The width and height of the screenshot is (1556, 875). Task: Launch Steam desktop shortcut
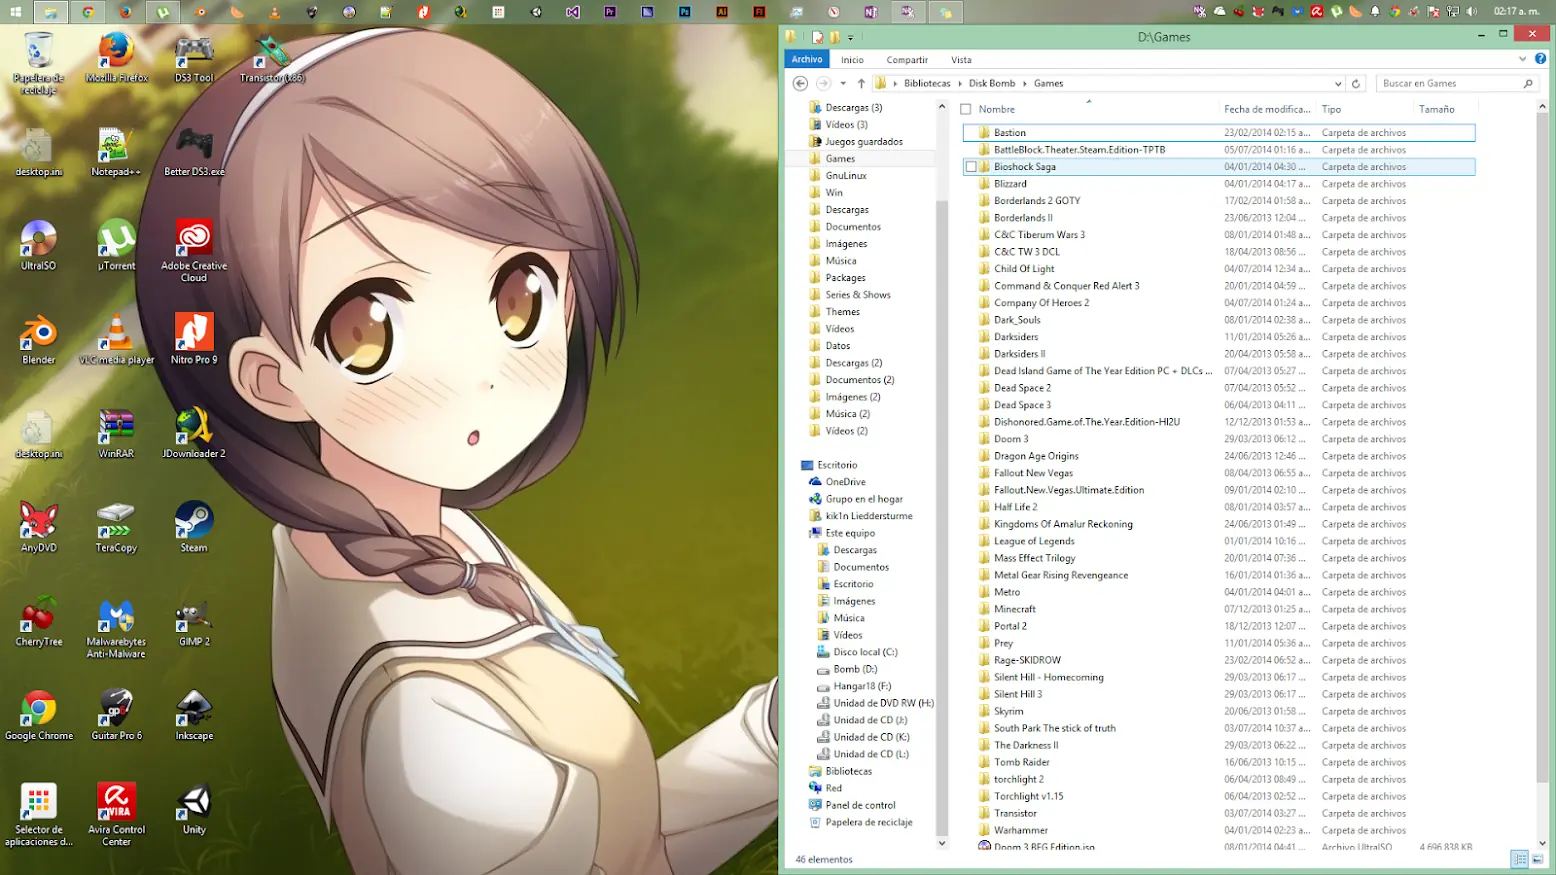(x=194, y=527)
